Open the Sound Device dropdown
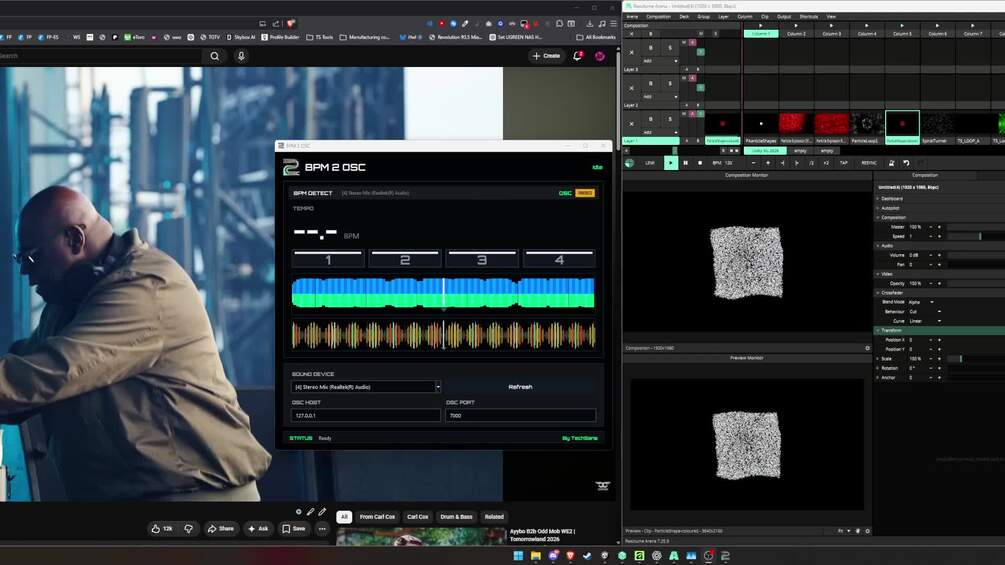This screenshot has width=1005, height=565. coord(366,387)
